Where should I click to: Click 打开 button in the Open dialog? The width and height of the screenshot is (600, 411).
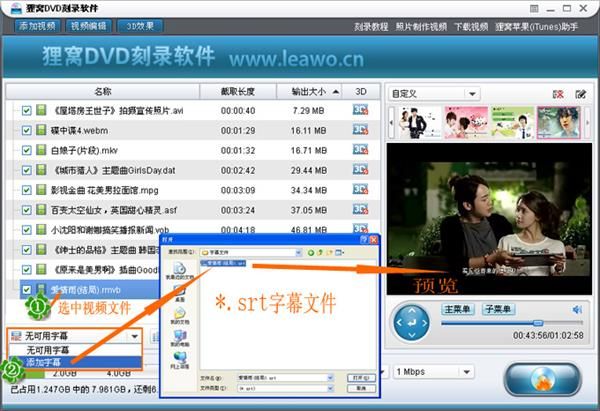tap(361, 378)
